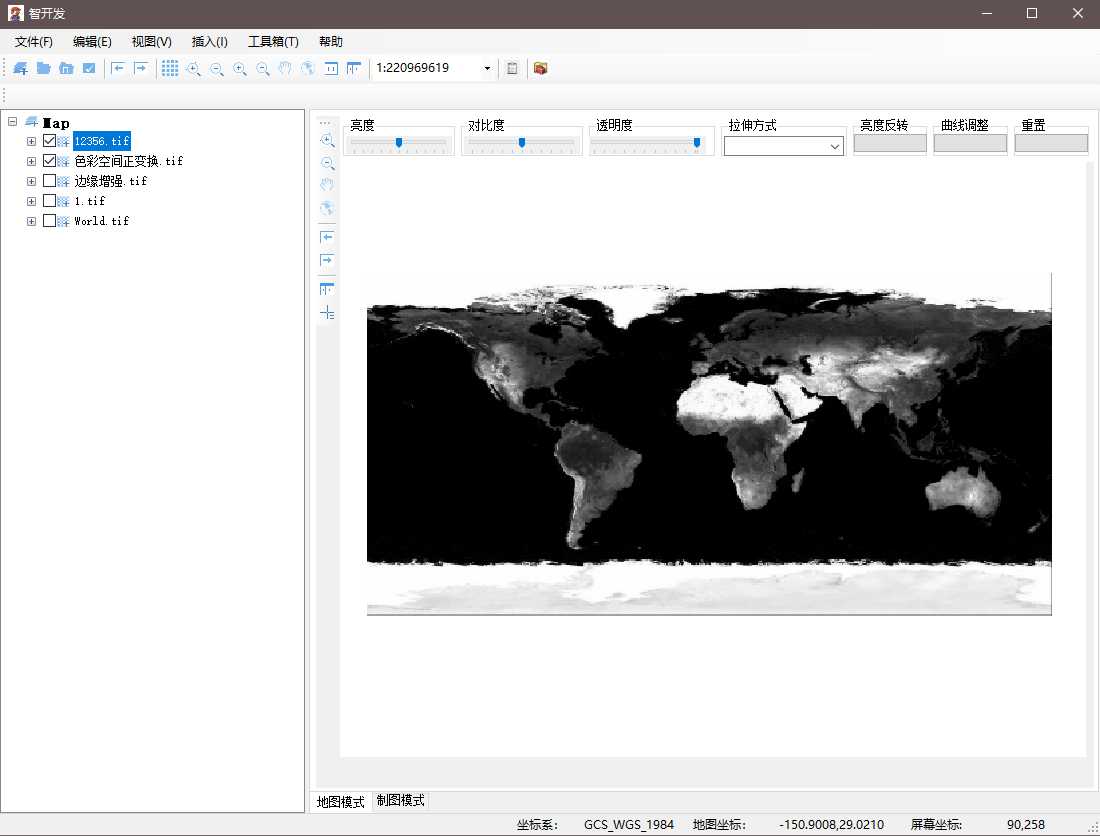Activate the pan hand tool in top toolbar
1100x836 pixels.
tap(285, 68)
